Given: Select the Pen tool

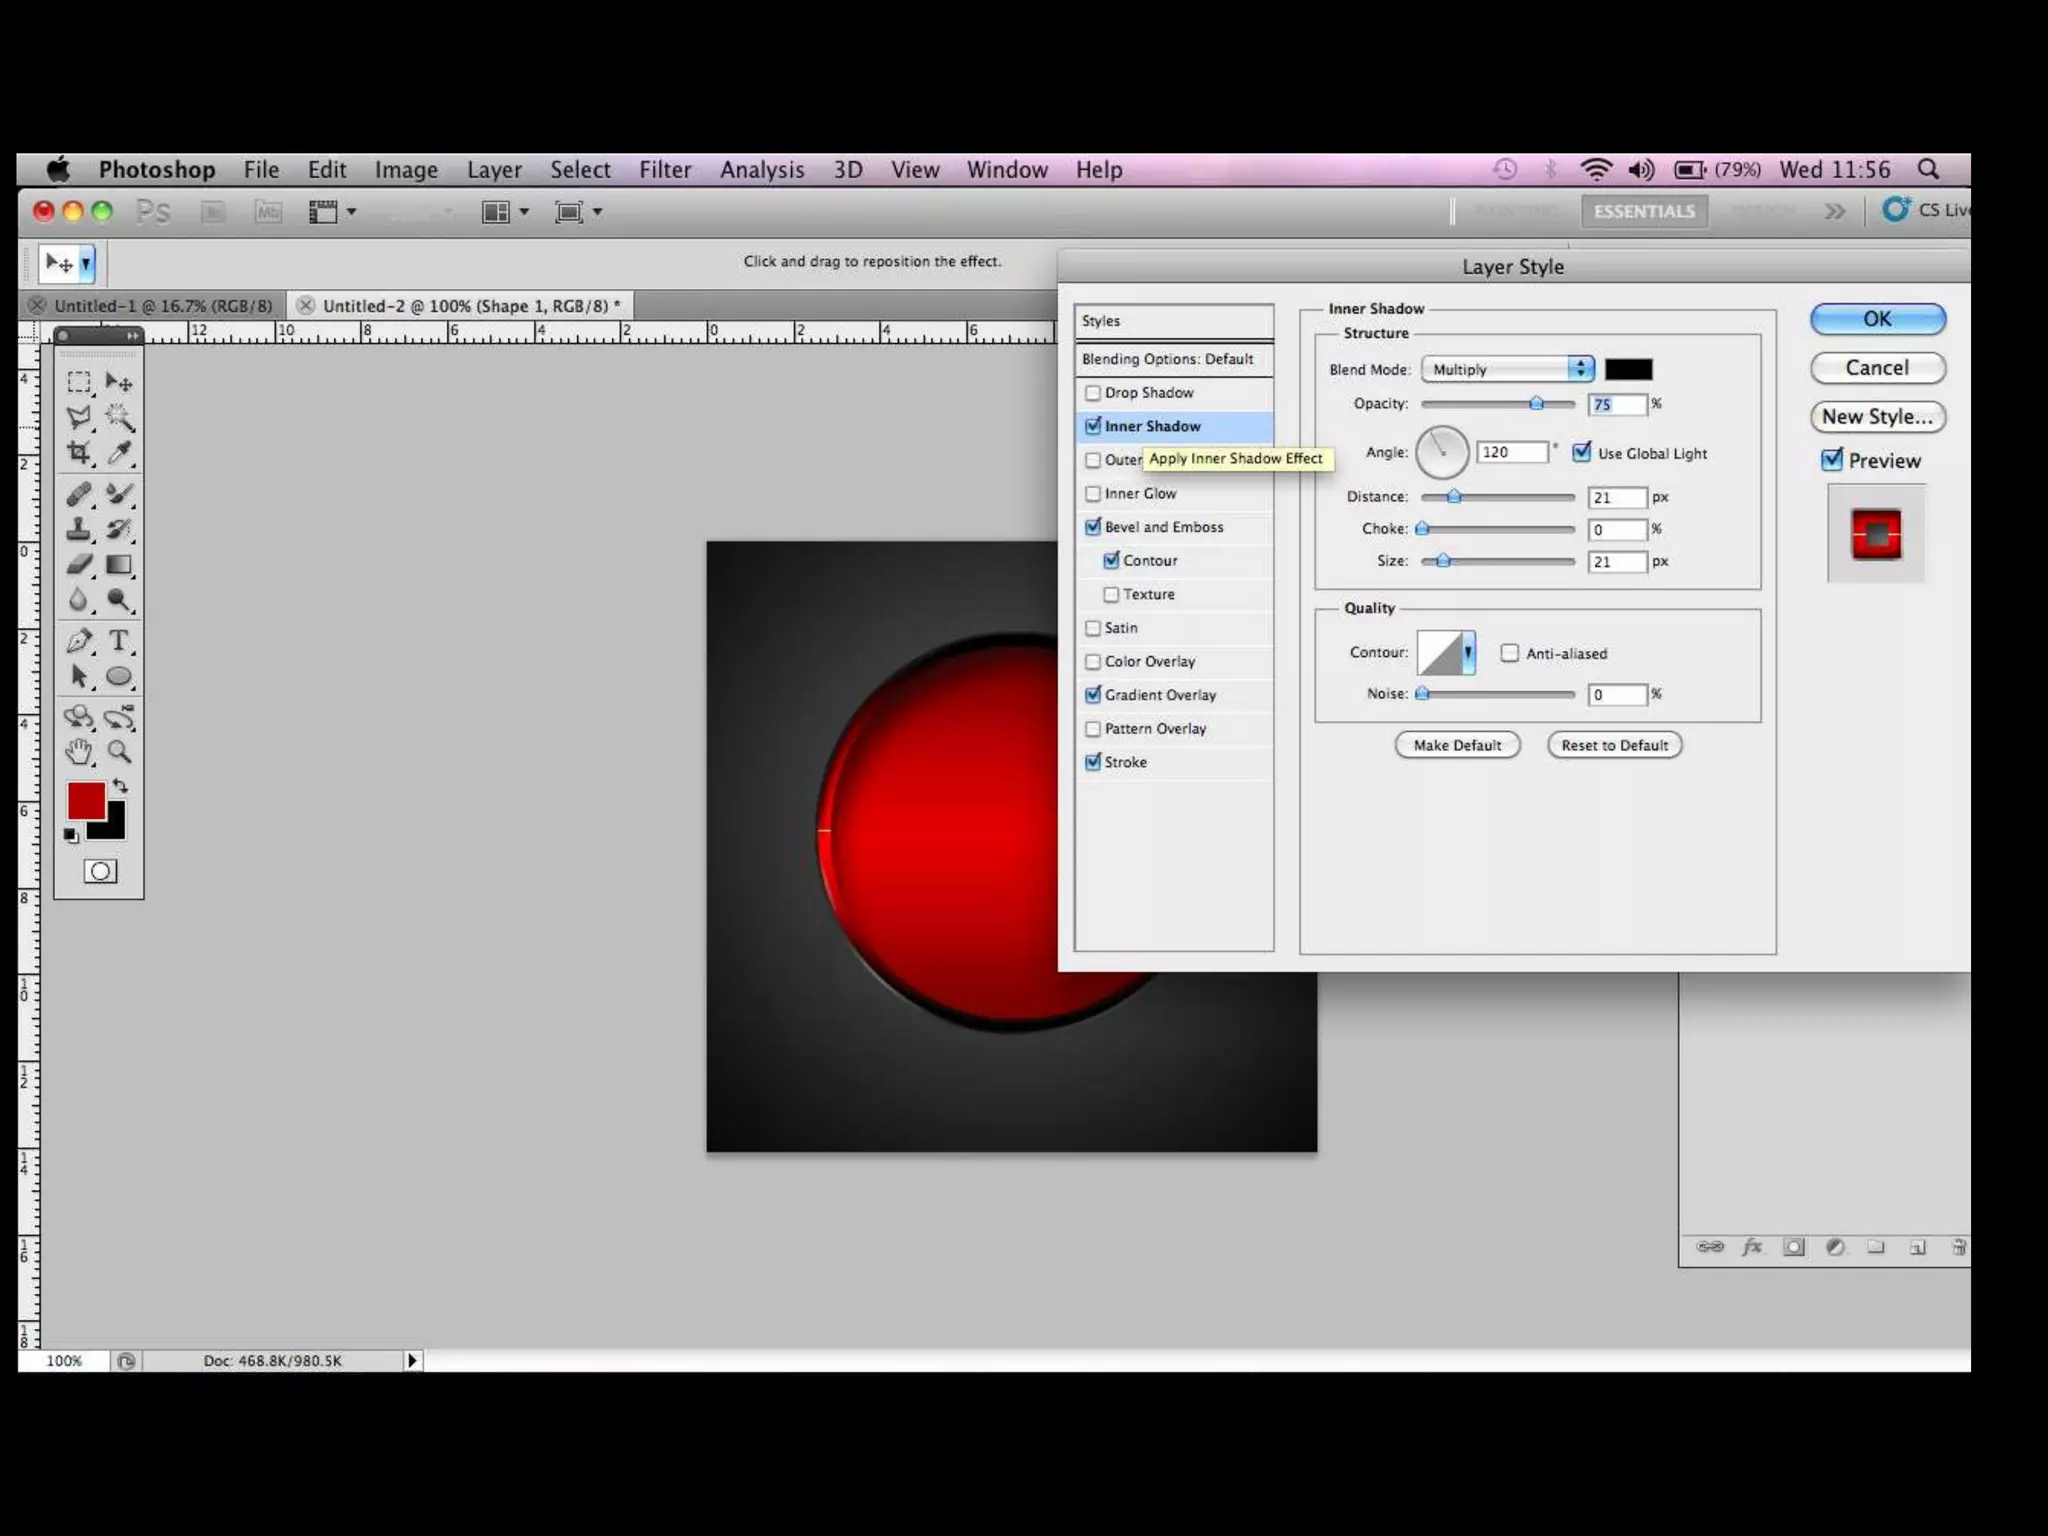Looking at the screenshot, I should (x=79, y=641).
